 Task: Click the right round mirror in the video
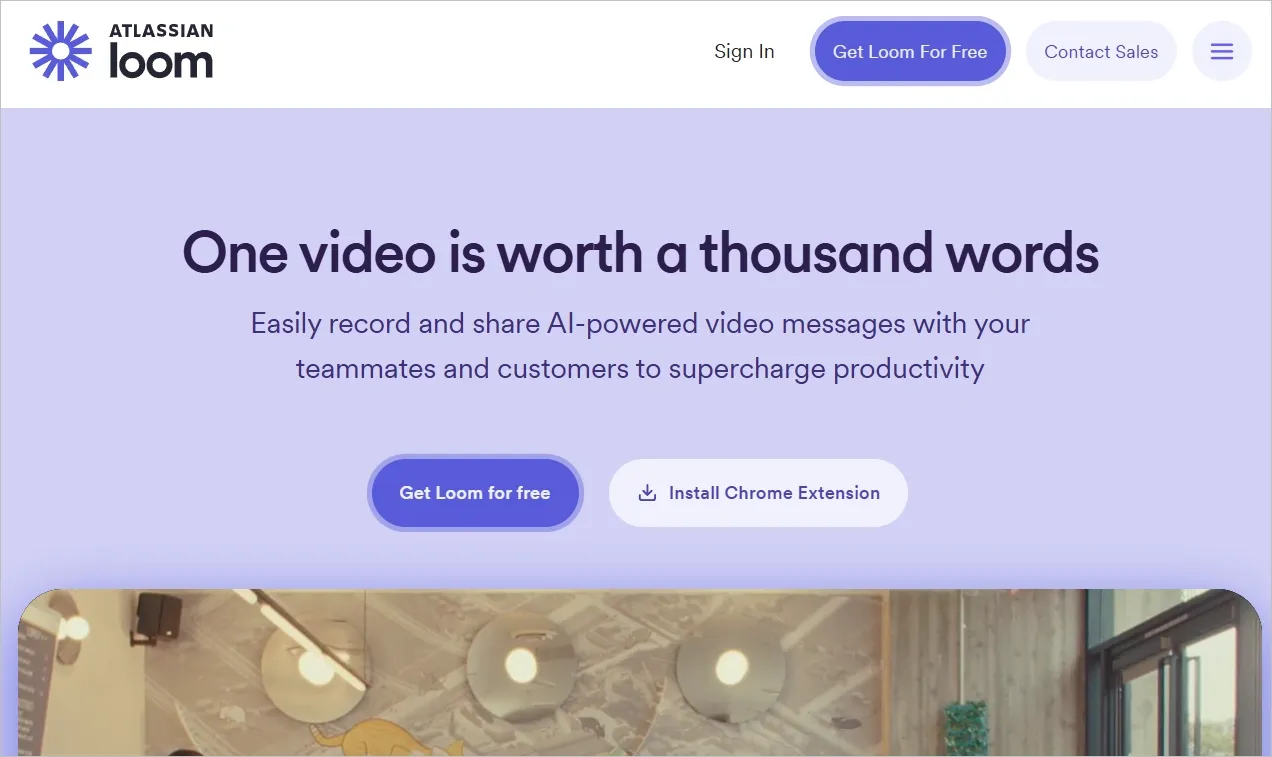point(731,668)
